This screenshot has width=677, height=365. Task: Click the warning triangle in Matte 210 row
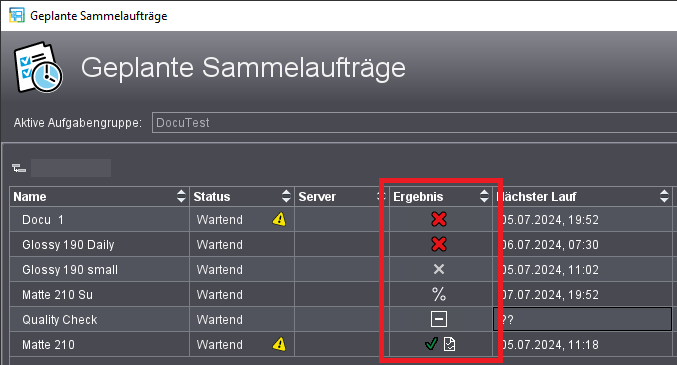click(279, 344)
